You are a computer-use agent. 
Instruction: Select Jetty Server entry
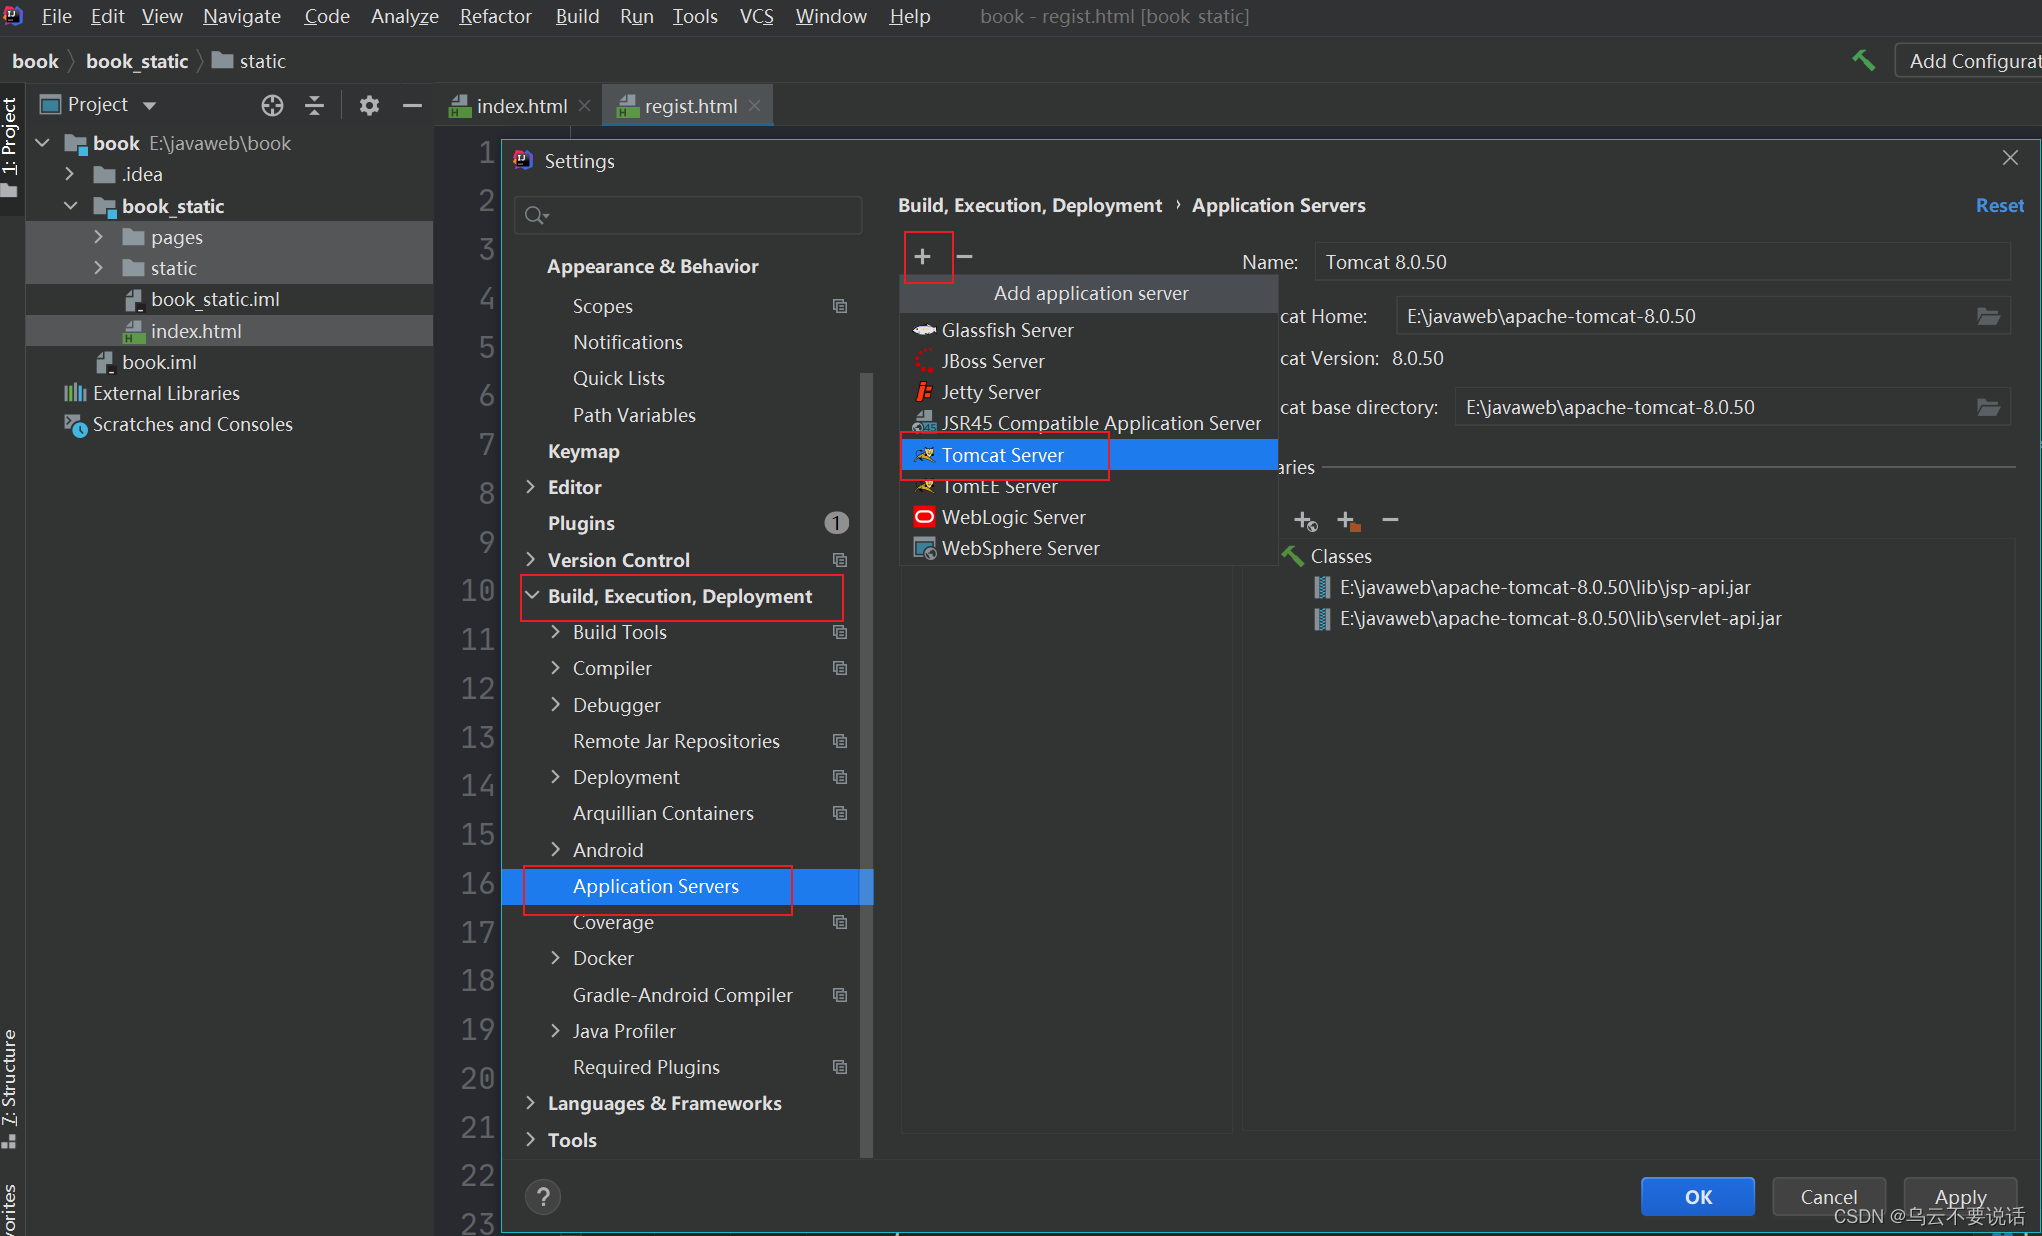click(x=1089, y=392)
